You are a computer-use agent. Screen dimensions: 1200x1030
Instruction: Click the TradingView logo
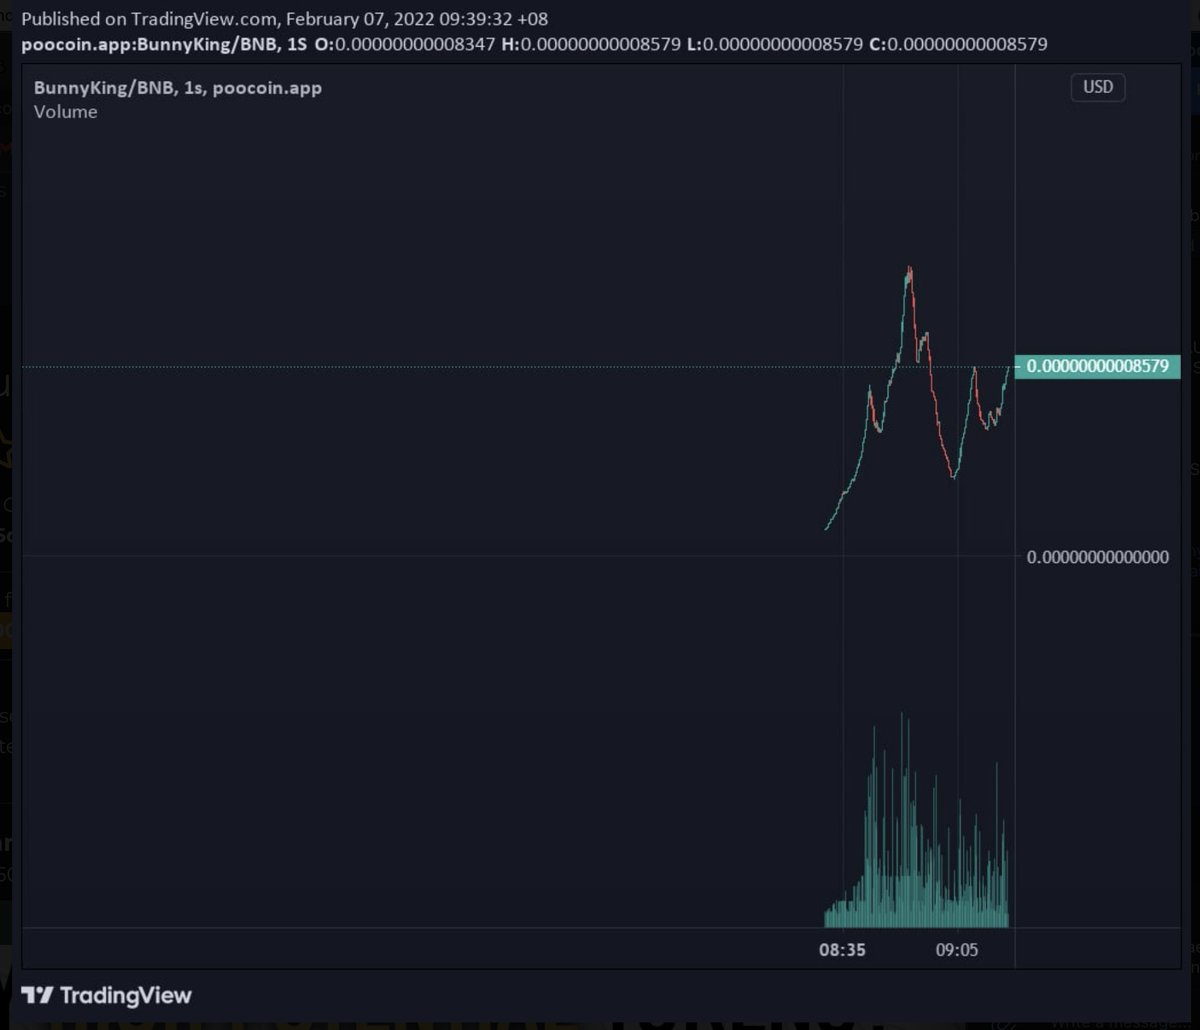[x=106, y=995]
